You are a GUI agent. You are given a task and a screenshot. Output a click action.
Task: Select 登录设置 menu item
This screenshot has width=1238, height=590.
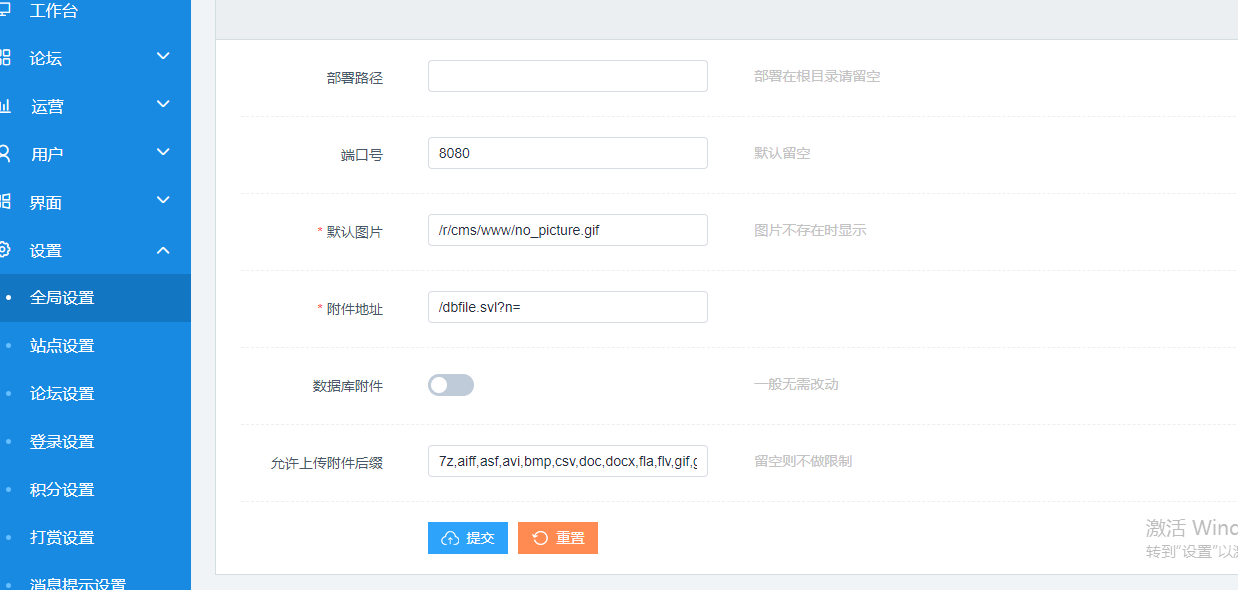point(62,442)
